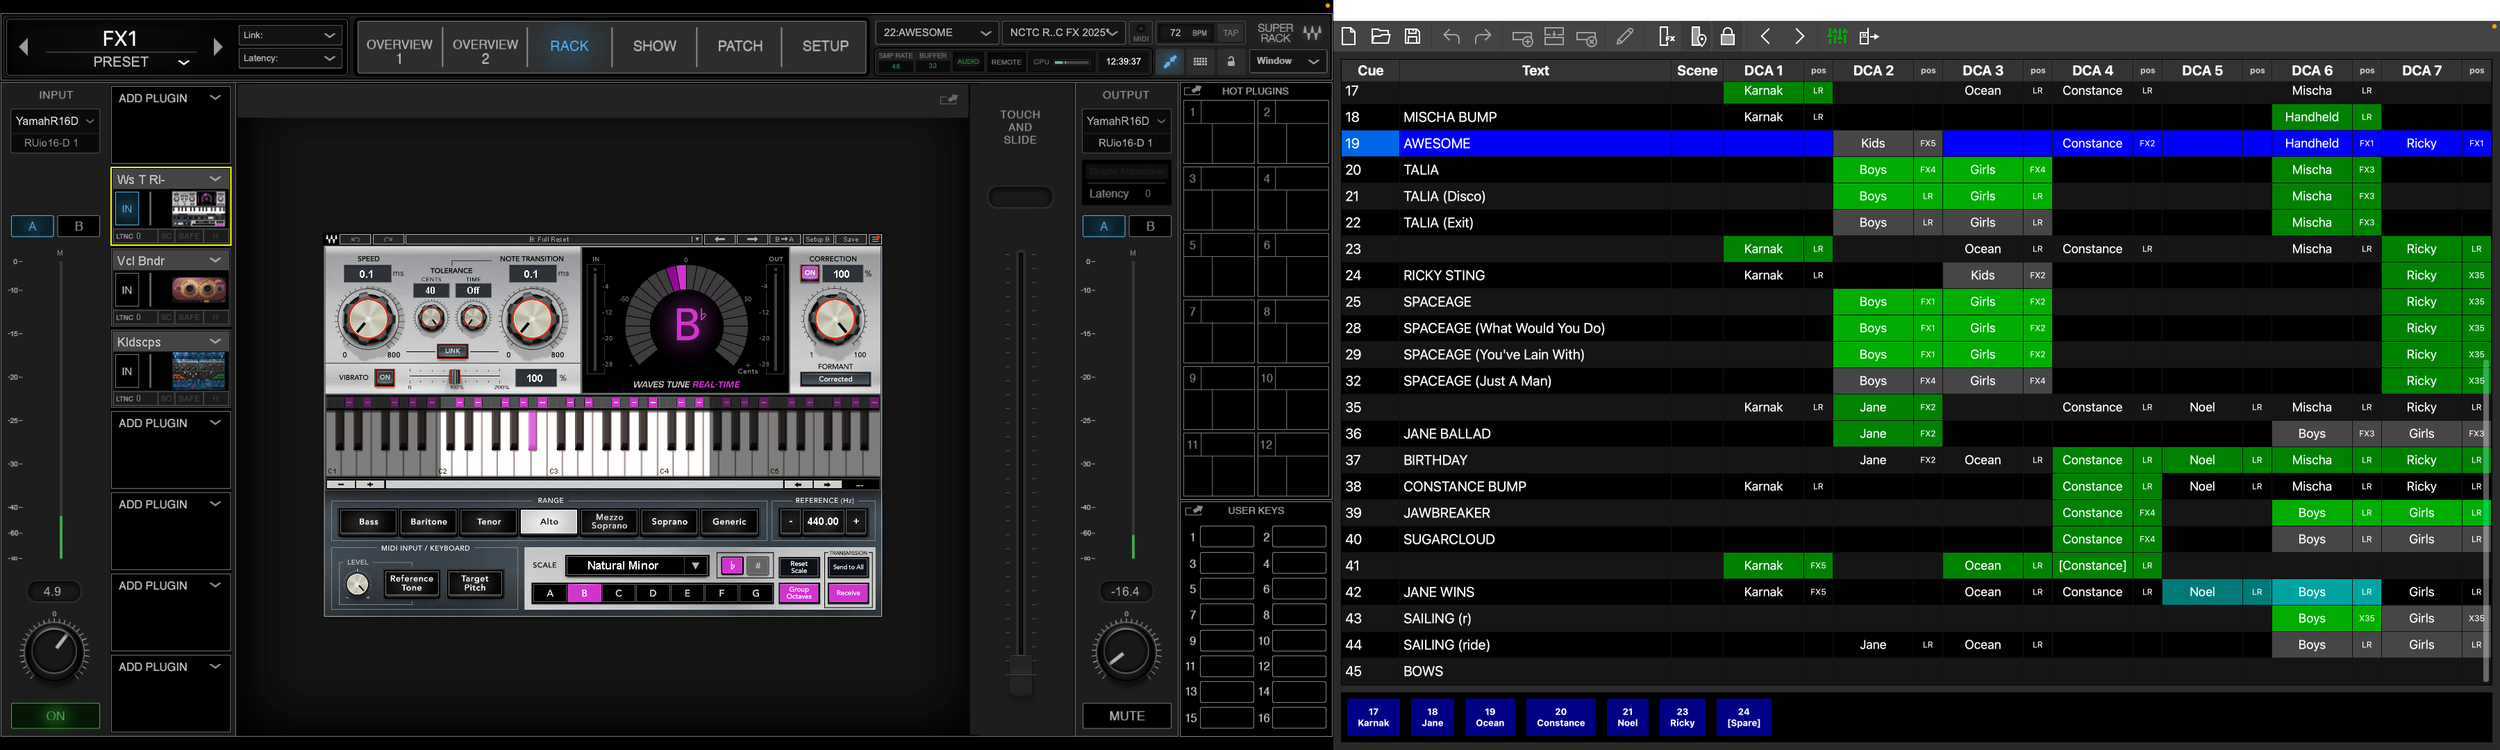This screenshot has height=750, width=2500.
Task: Select the sharp (#) notation button
Action: click(x=758, y=566)
